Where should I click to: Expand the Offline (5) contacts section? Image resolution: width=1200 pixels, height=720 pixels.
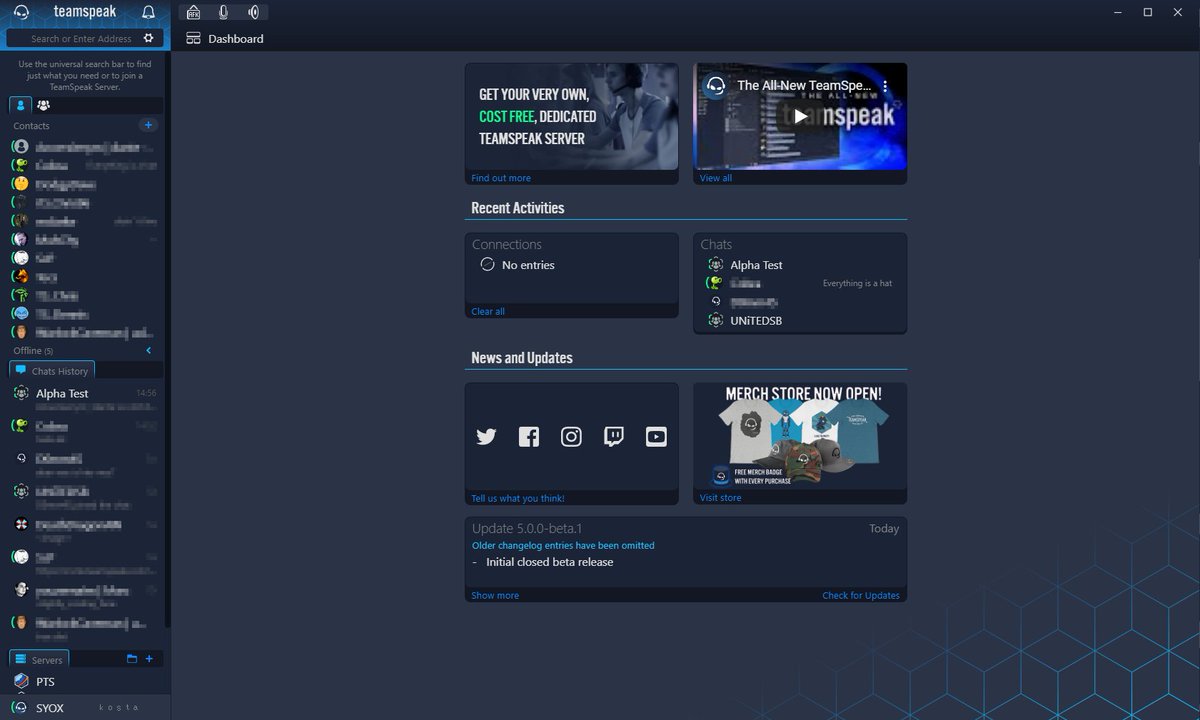(148, 350)
